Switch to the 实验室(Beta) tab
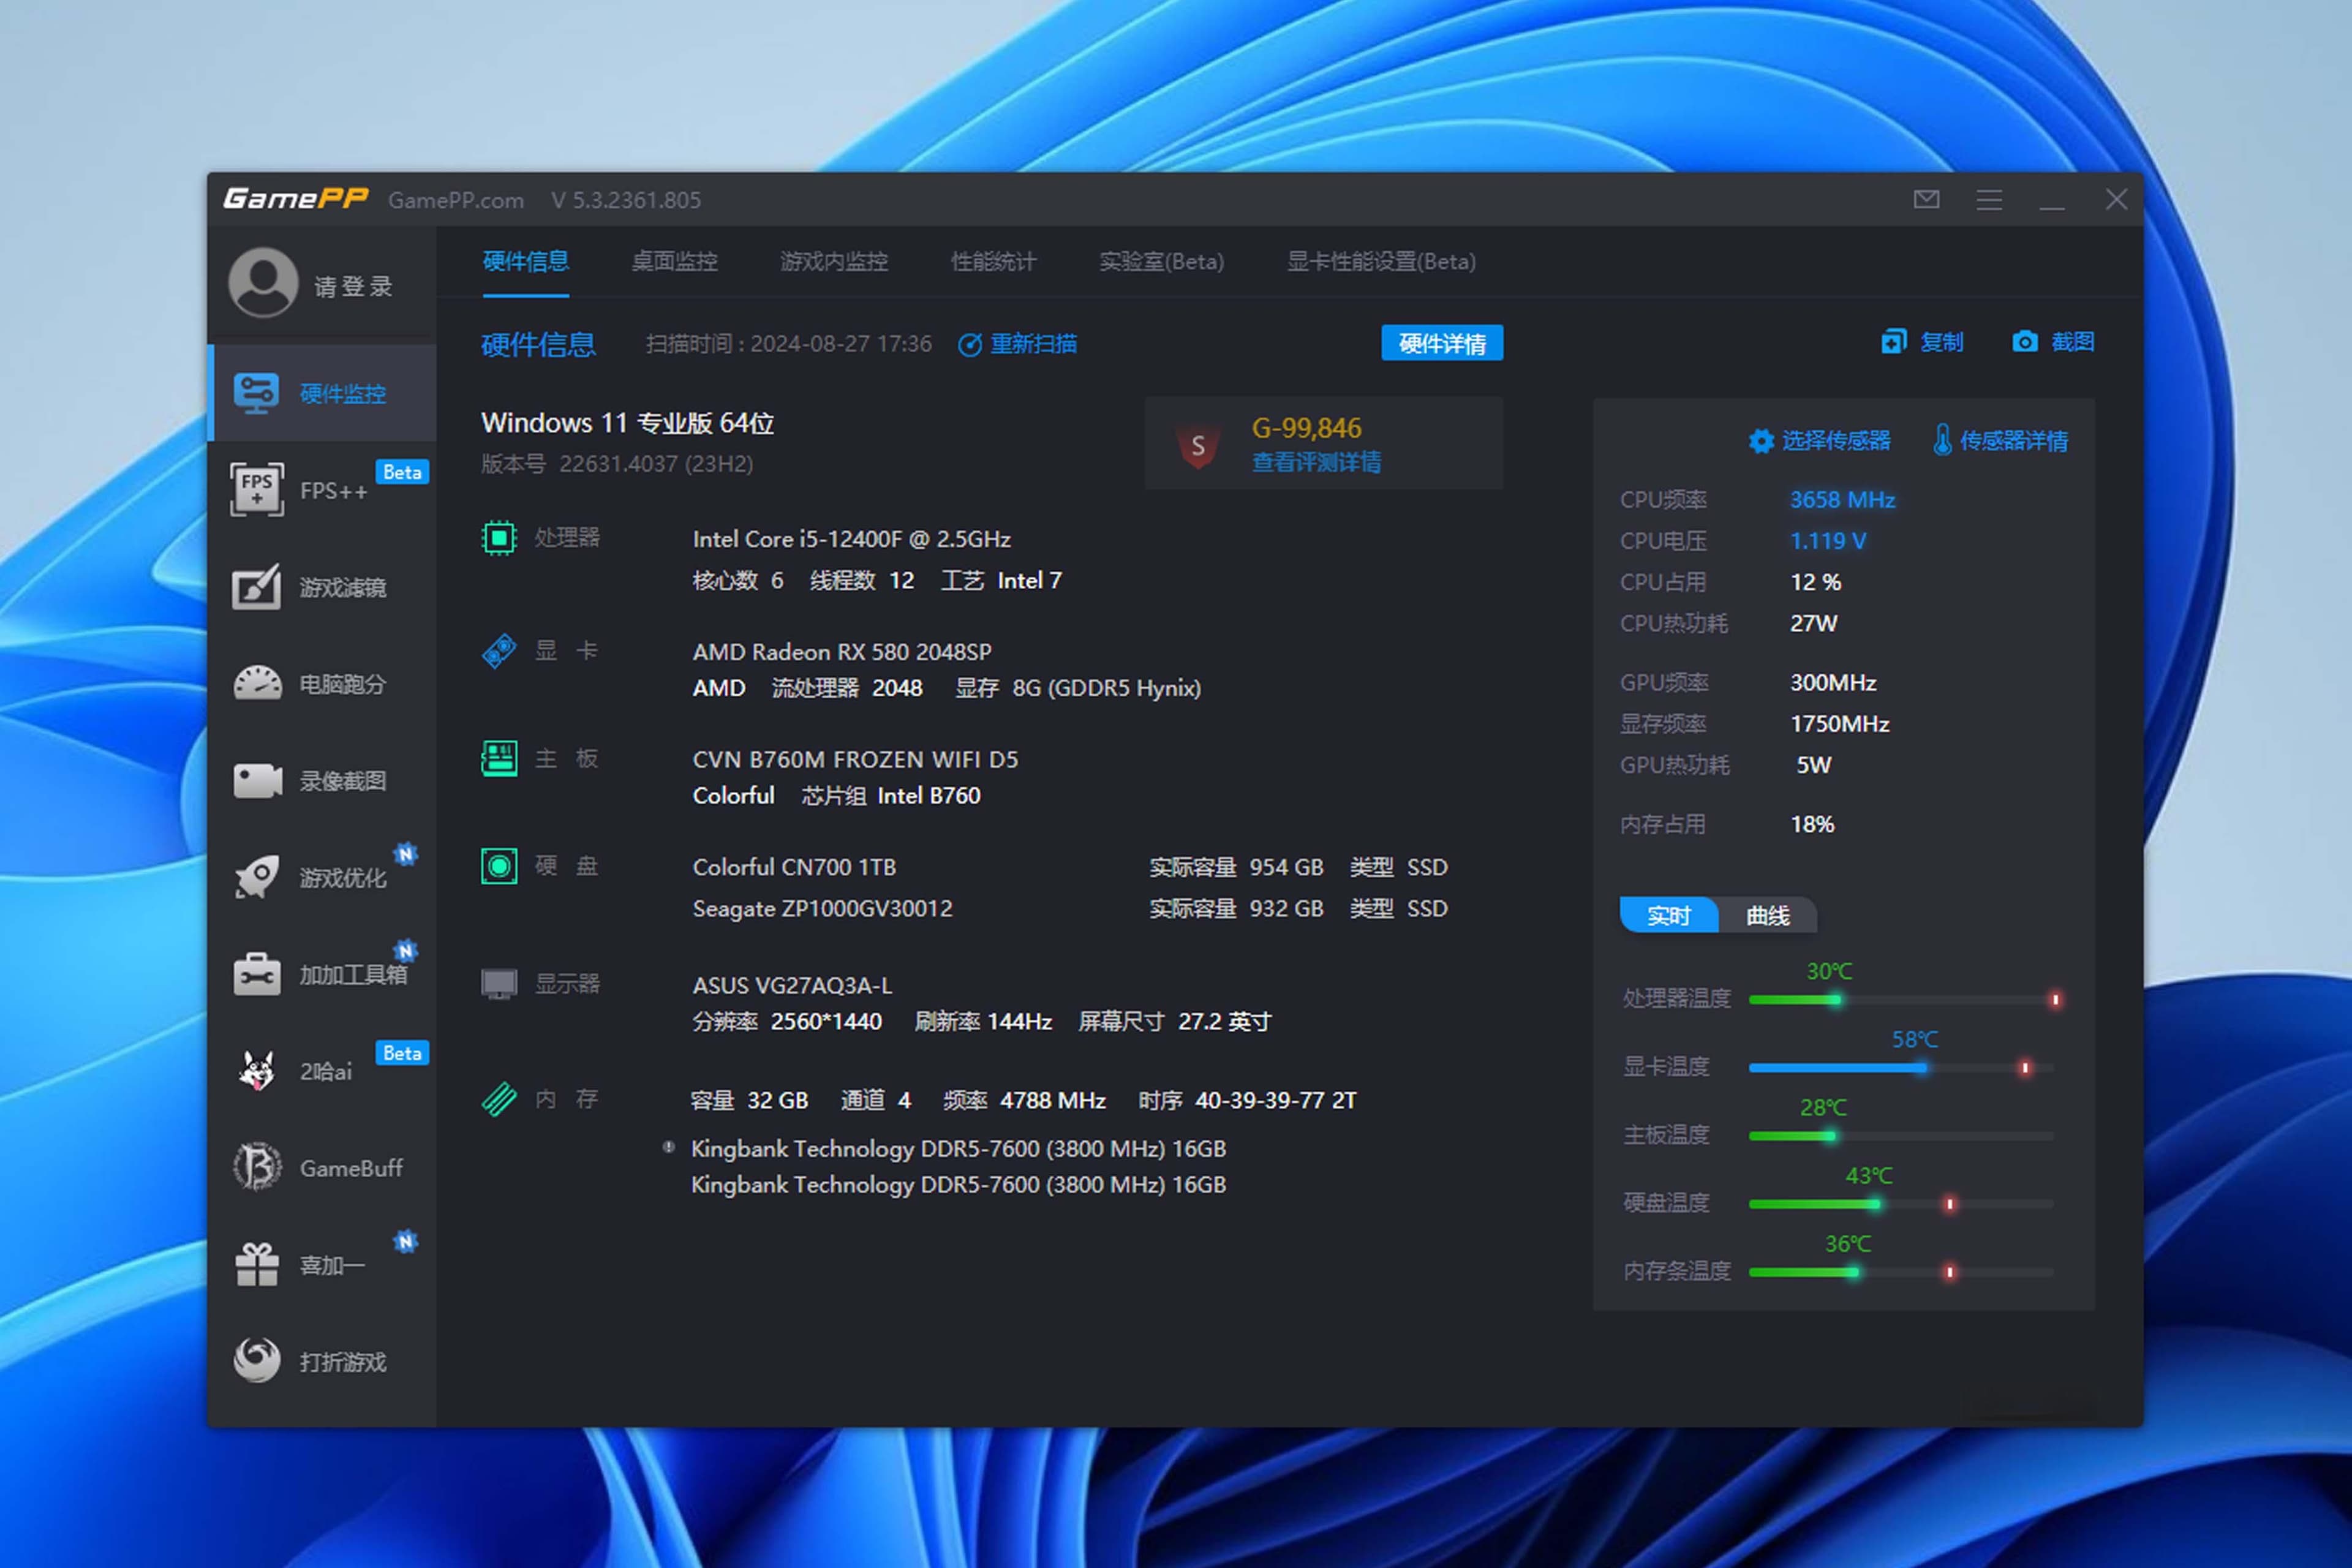Image resolution: width=2352 pixels, height=1568 pixels. click(1161, 262)
